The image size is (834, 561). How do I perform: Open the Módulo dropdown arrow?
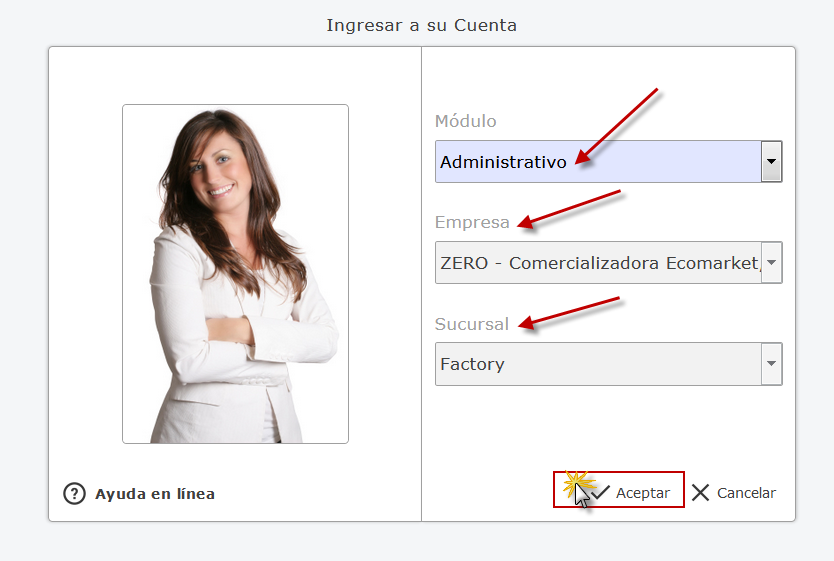click(x=771, y=161)
